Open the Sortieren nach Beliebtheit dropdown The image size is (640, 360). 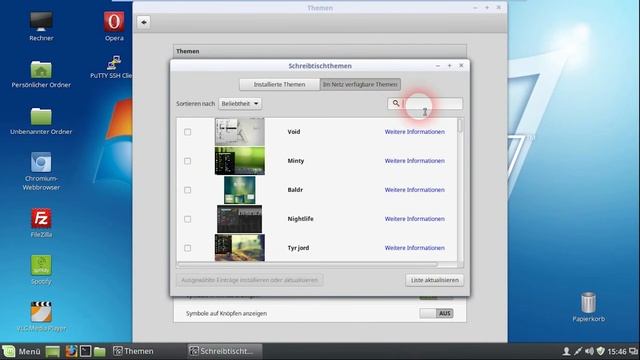point(240,104)
